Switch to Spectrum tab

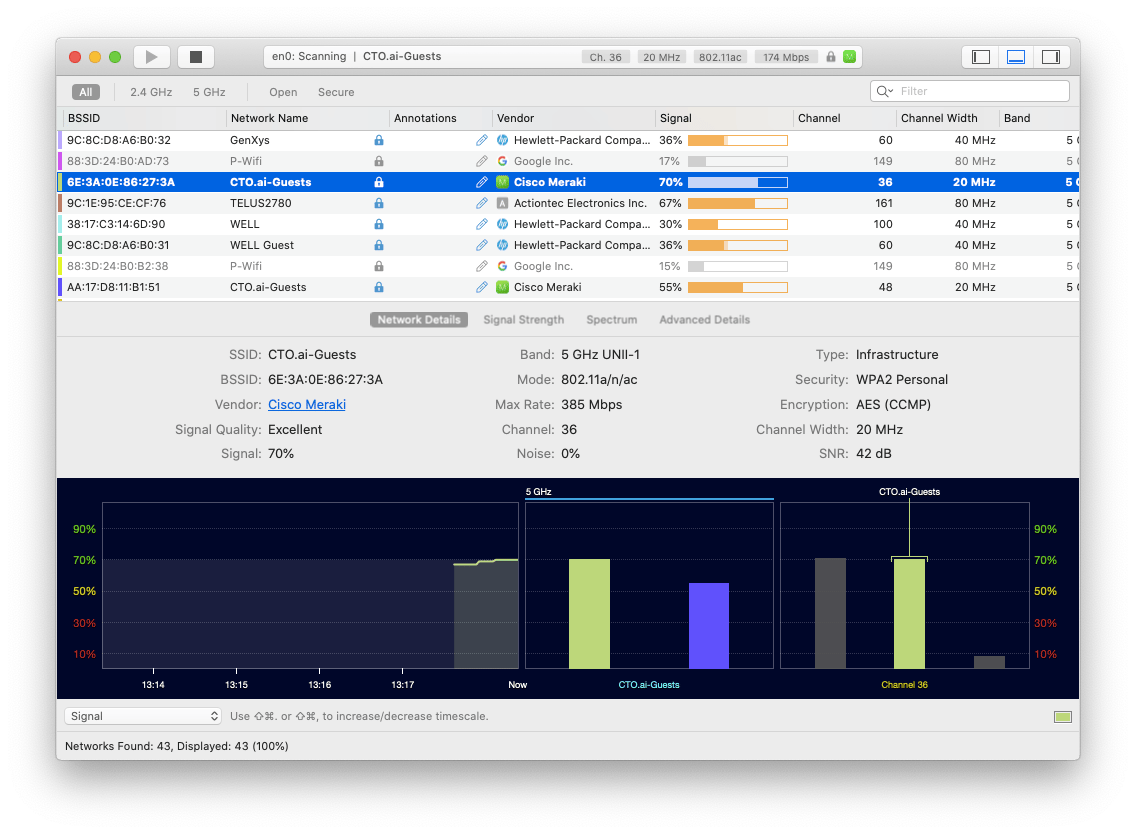point(612,320)
